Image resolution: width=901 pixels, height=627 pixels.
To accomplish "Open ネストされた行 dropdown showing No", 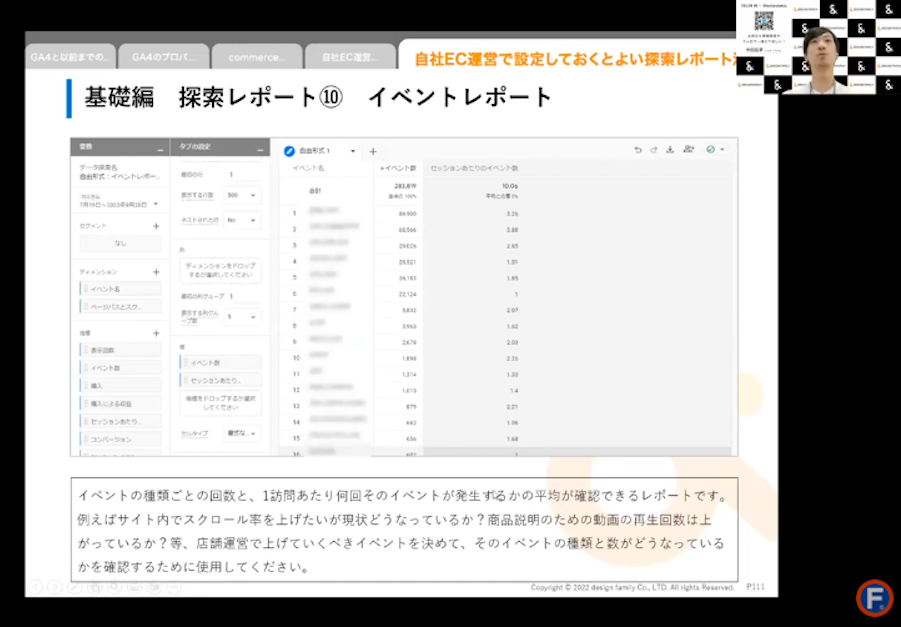I will tap(242, 220).
